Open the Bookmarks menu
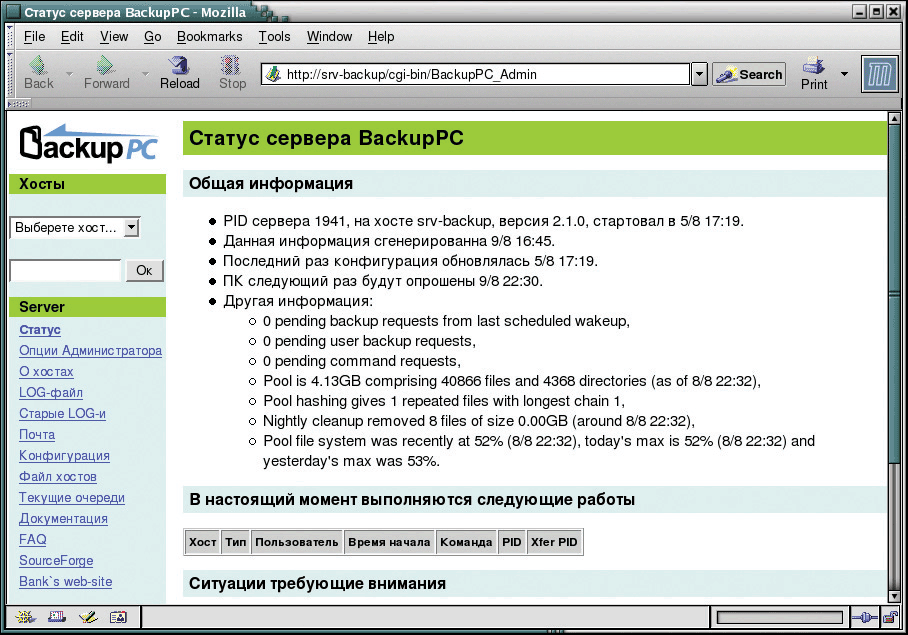Screen dimensions: 908x635 [x=209, y=37]
